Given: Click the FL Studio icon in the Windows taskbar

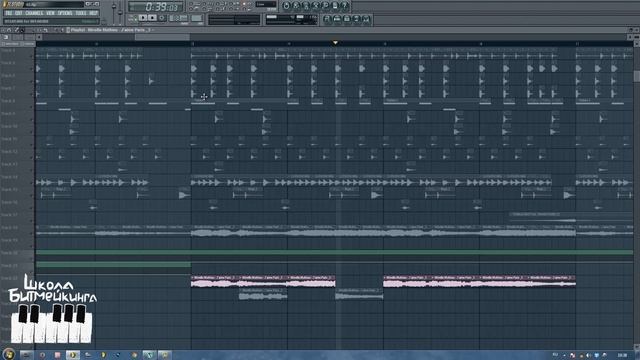Looking at the screenshot, I should [73, 355].
